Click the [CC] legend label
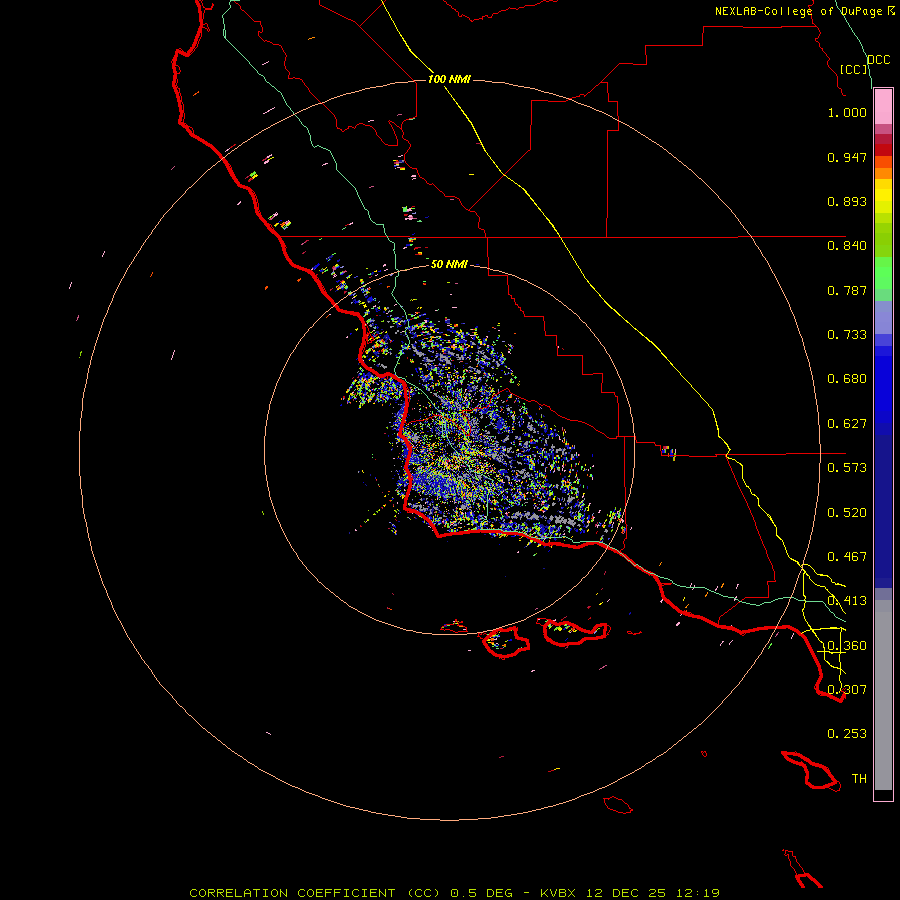 [854, 69]
